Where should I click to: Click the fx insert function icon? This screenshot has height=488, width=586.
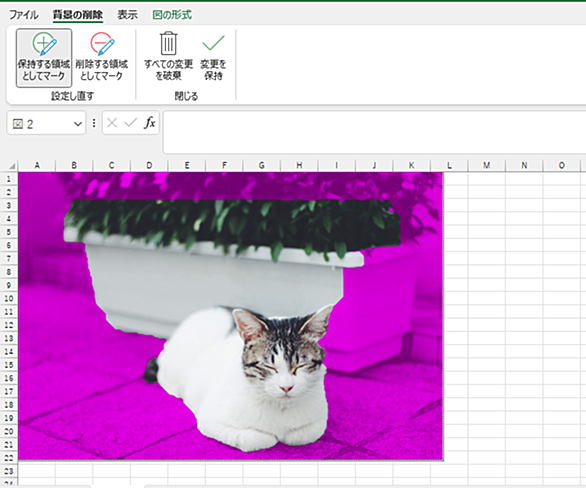(x=149, y=123)
